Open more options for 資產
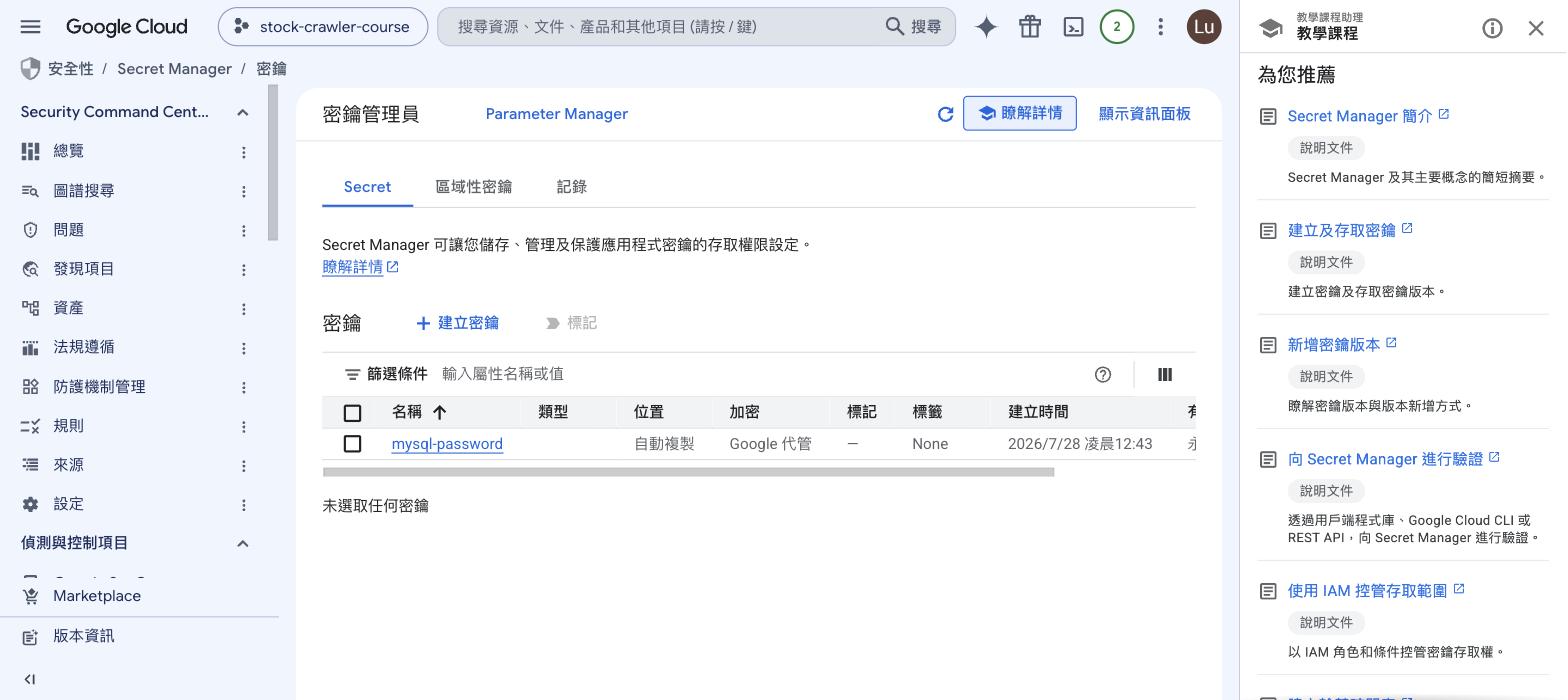 243,309
